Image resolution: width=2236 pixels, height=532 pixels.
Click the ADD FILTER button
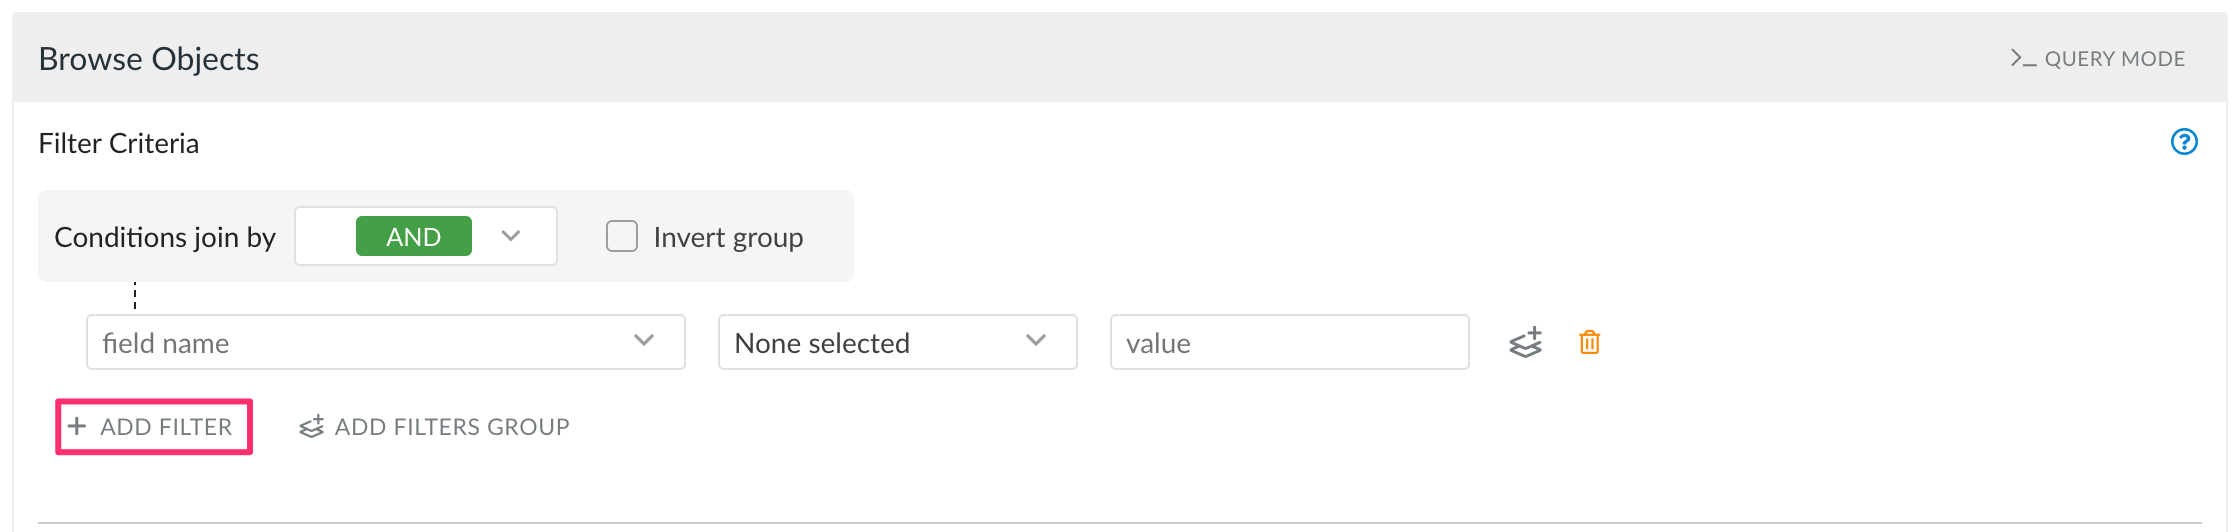(154, 427)
